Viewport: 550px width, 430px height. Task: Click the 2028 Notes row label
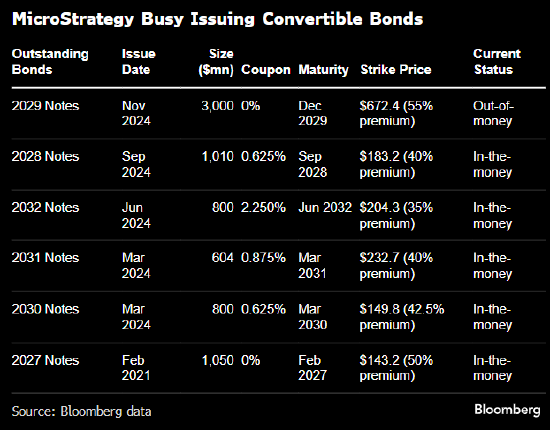pyautogui.click(x=45, y=156)
